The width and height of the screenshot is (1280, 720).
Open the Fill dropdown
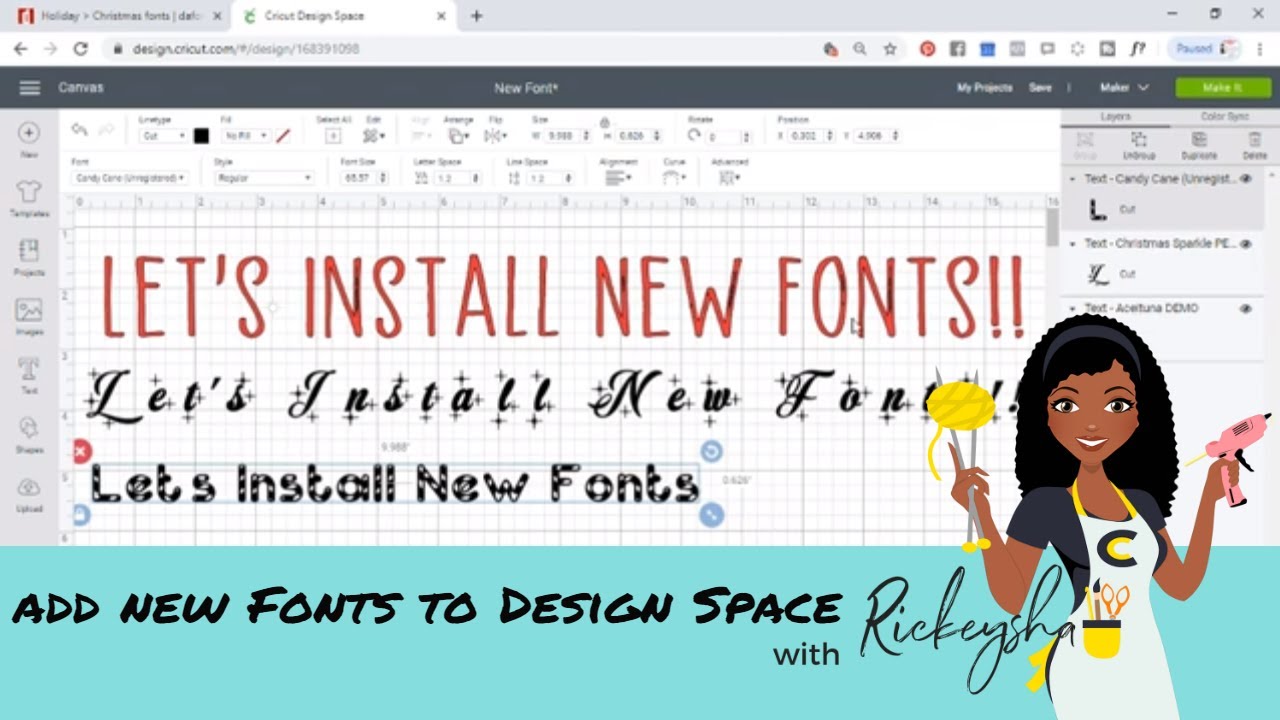(246, 135)
